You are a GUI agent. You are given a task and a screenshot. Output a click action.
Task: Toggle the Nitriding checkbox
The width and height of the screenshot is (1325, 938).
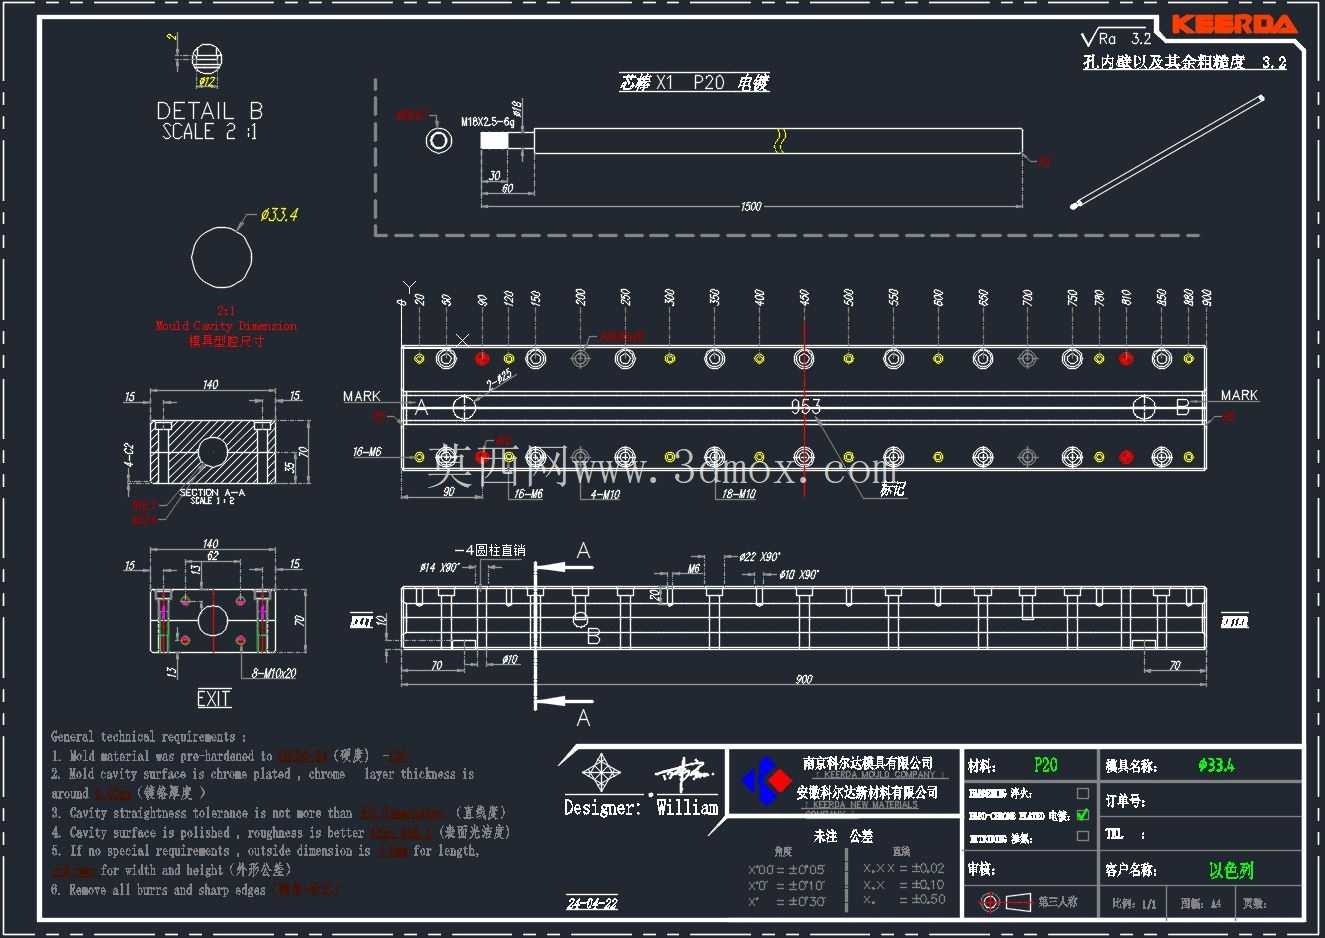[1082, 837]
